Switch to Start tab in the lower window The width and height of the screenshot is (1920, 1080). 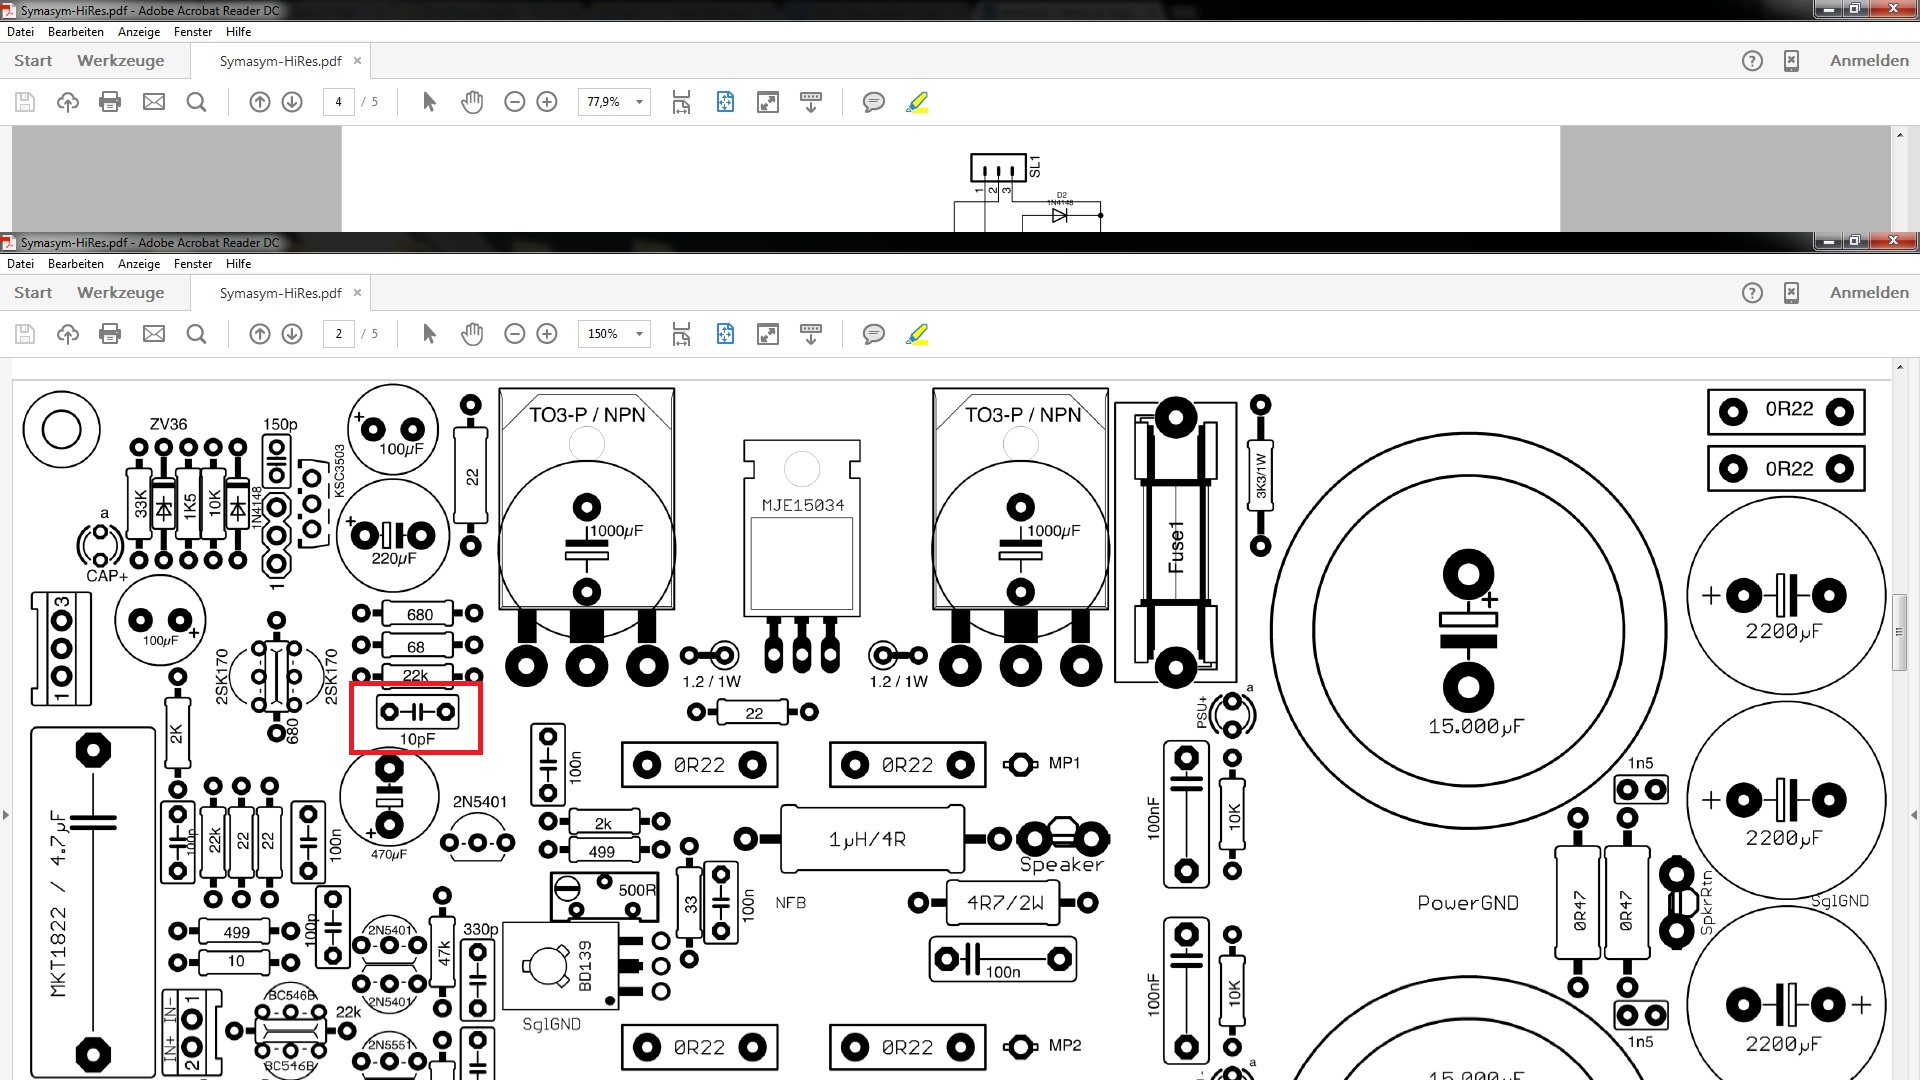33,293
